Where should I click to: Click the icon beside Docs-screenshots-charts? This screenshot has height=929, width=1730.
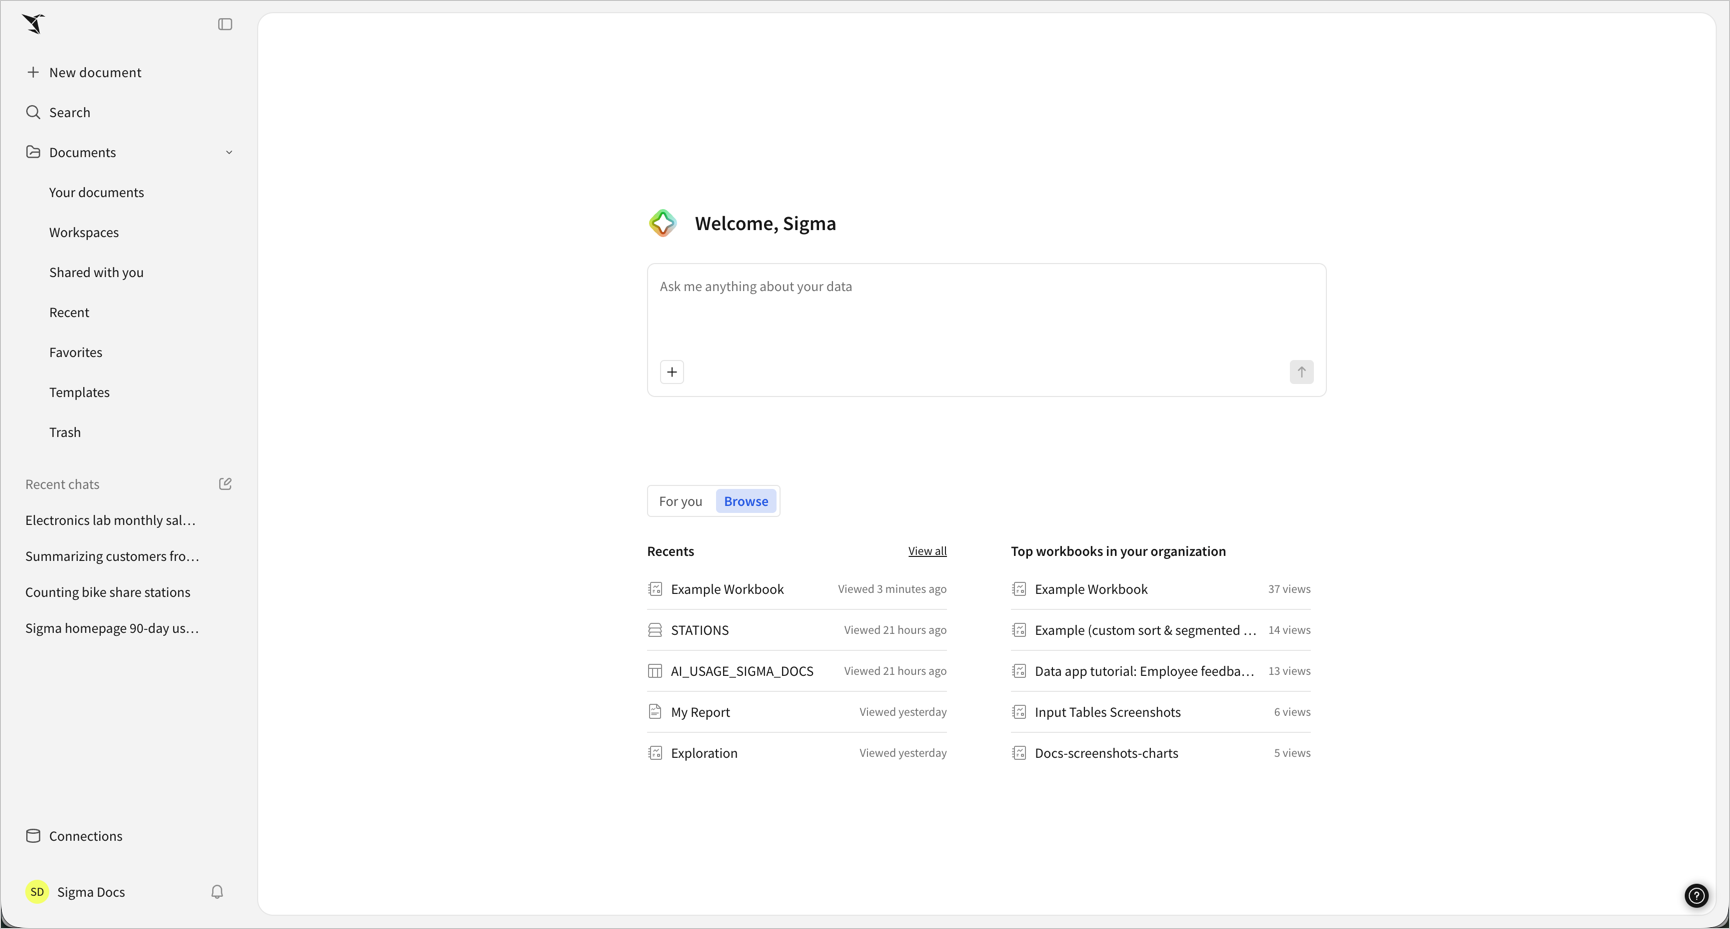click(1019, 753)
